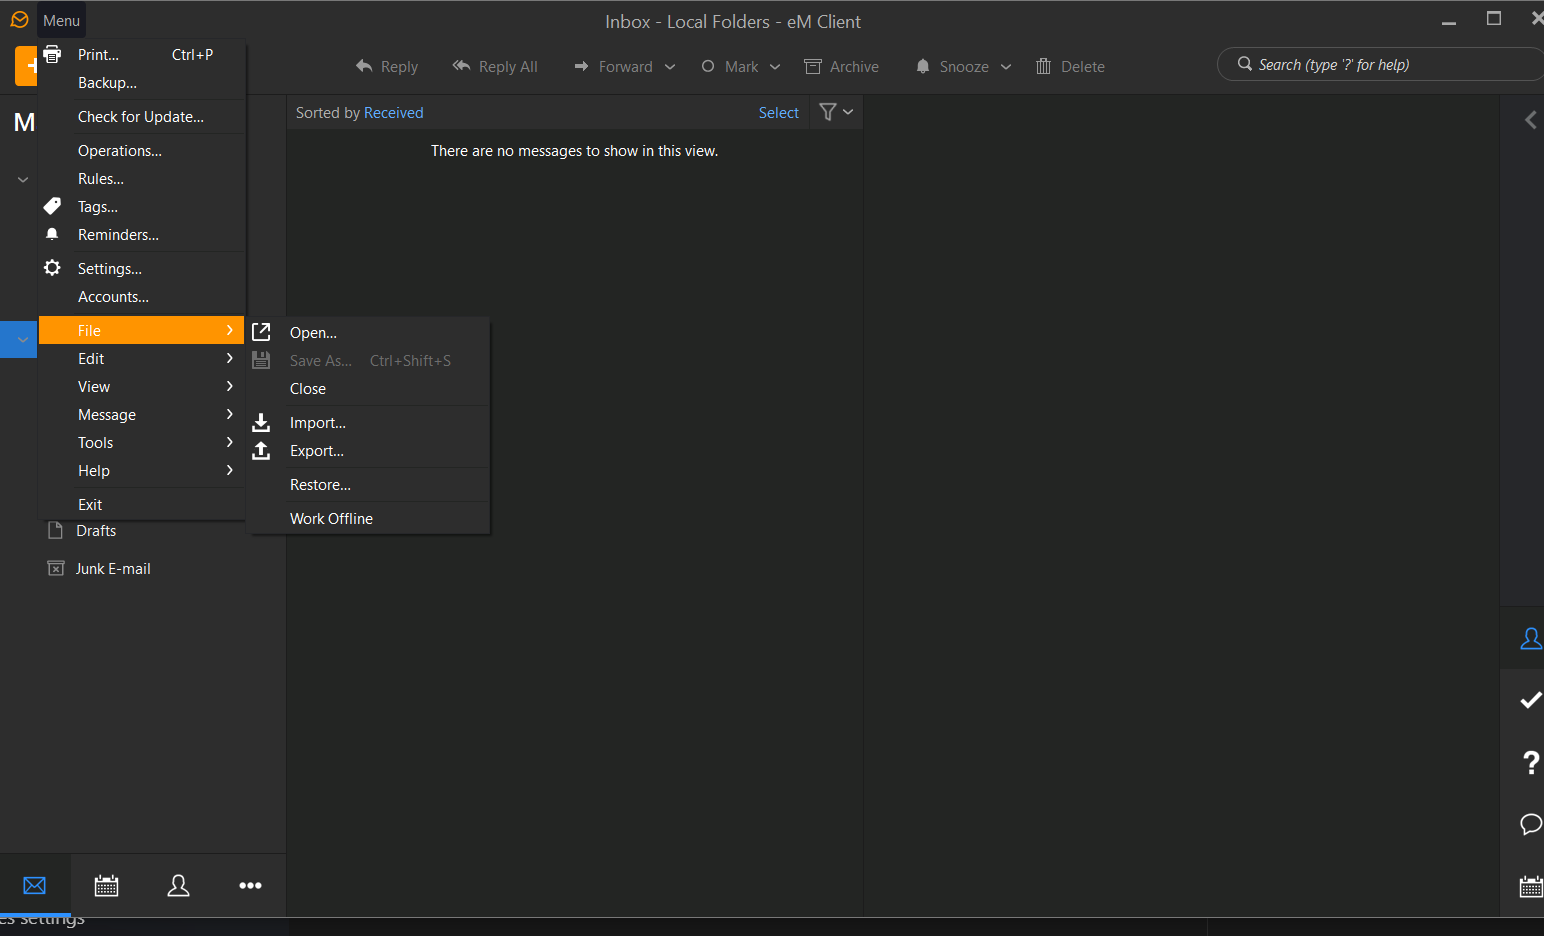
Task: Open Operations... menu entry
Action: tap(142, 151)
